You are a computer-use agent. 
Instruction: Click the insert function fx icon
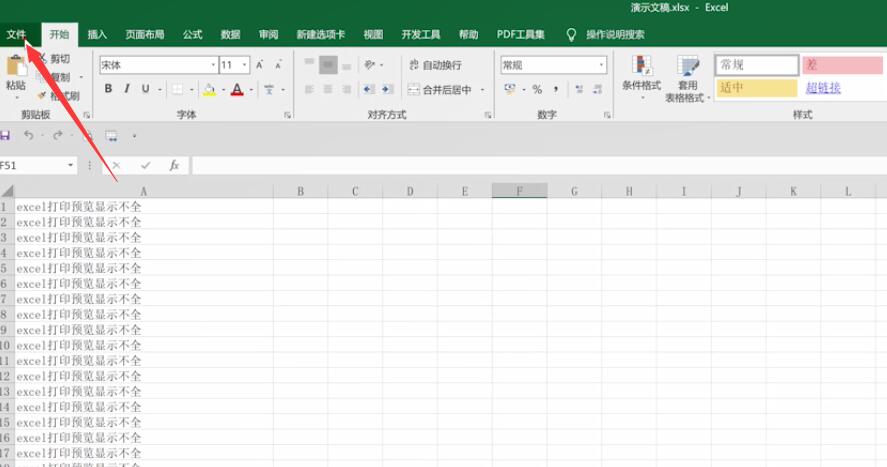click(x=174, y=165)
